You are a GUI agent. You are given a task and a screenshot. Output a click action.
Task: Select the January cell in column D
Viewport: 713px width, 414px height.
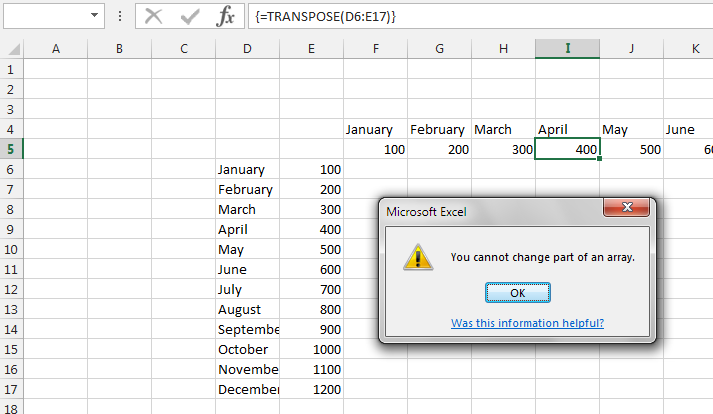pos(247,169)
